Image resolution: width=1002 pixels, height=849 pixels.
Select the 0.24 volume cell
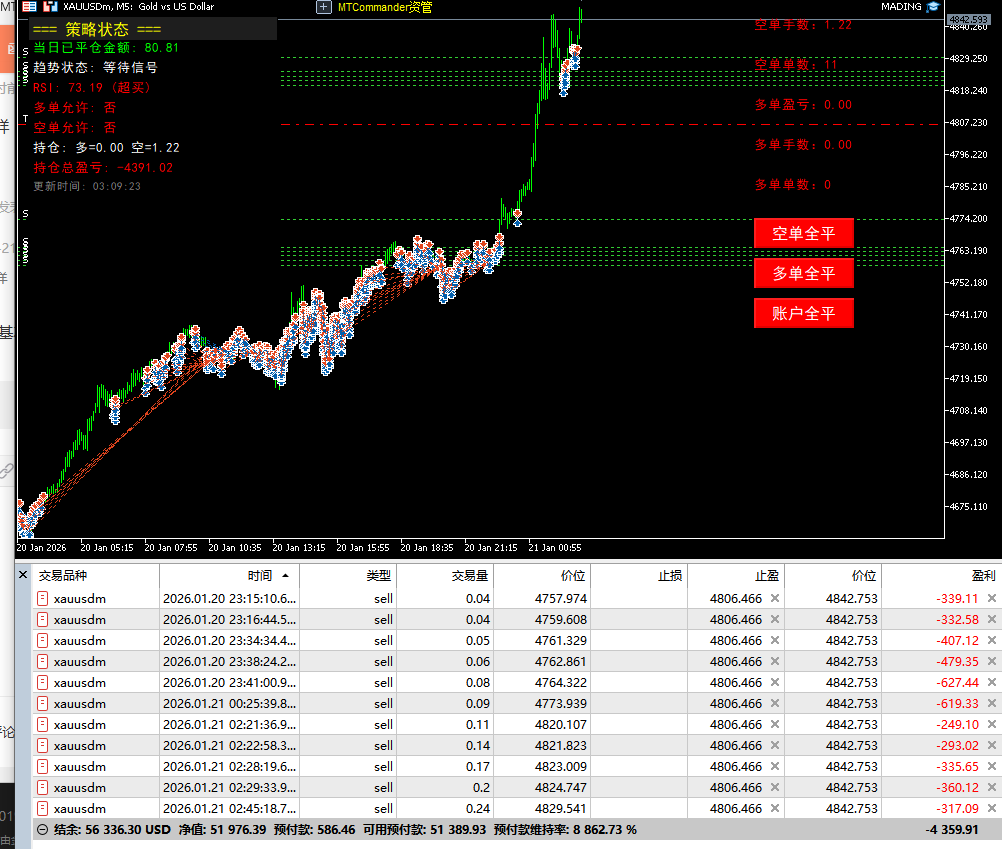[x=445, y=808]
